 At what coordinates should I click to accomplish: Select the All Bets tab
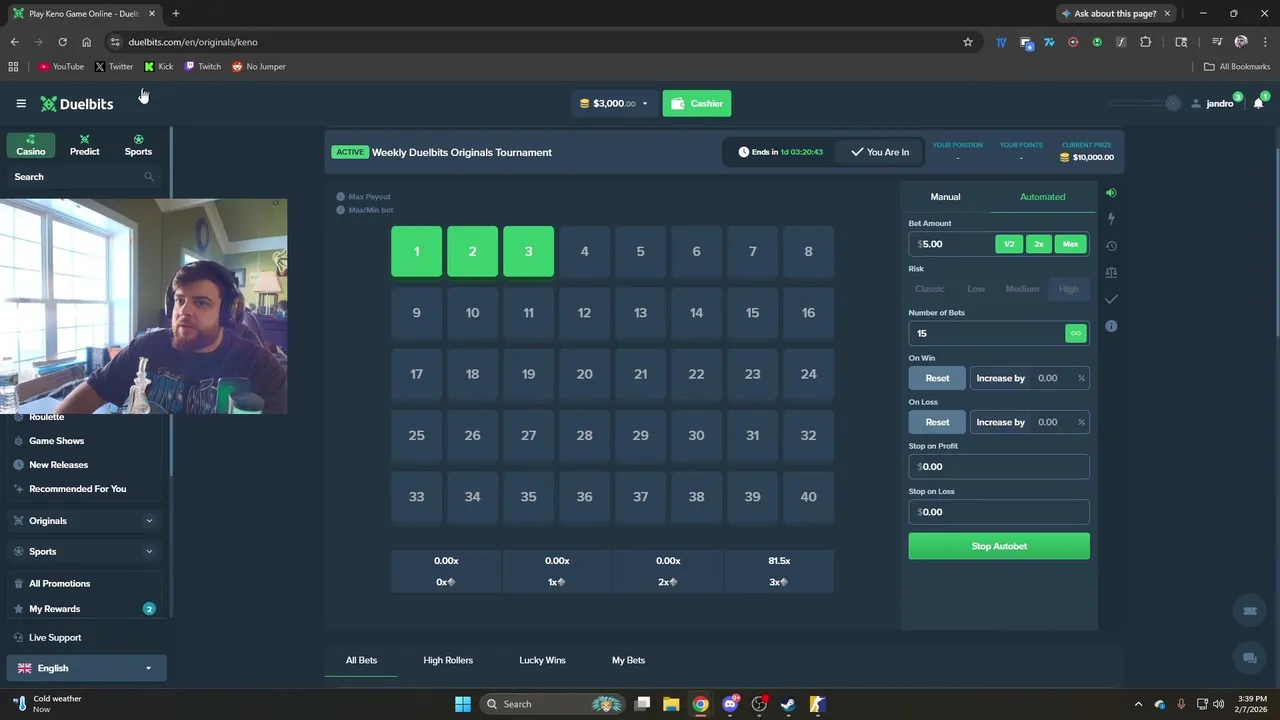pyautogui.click(x=361, y=660)
